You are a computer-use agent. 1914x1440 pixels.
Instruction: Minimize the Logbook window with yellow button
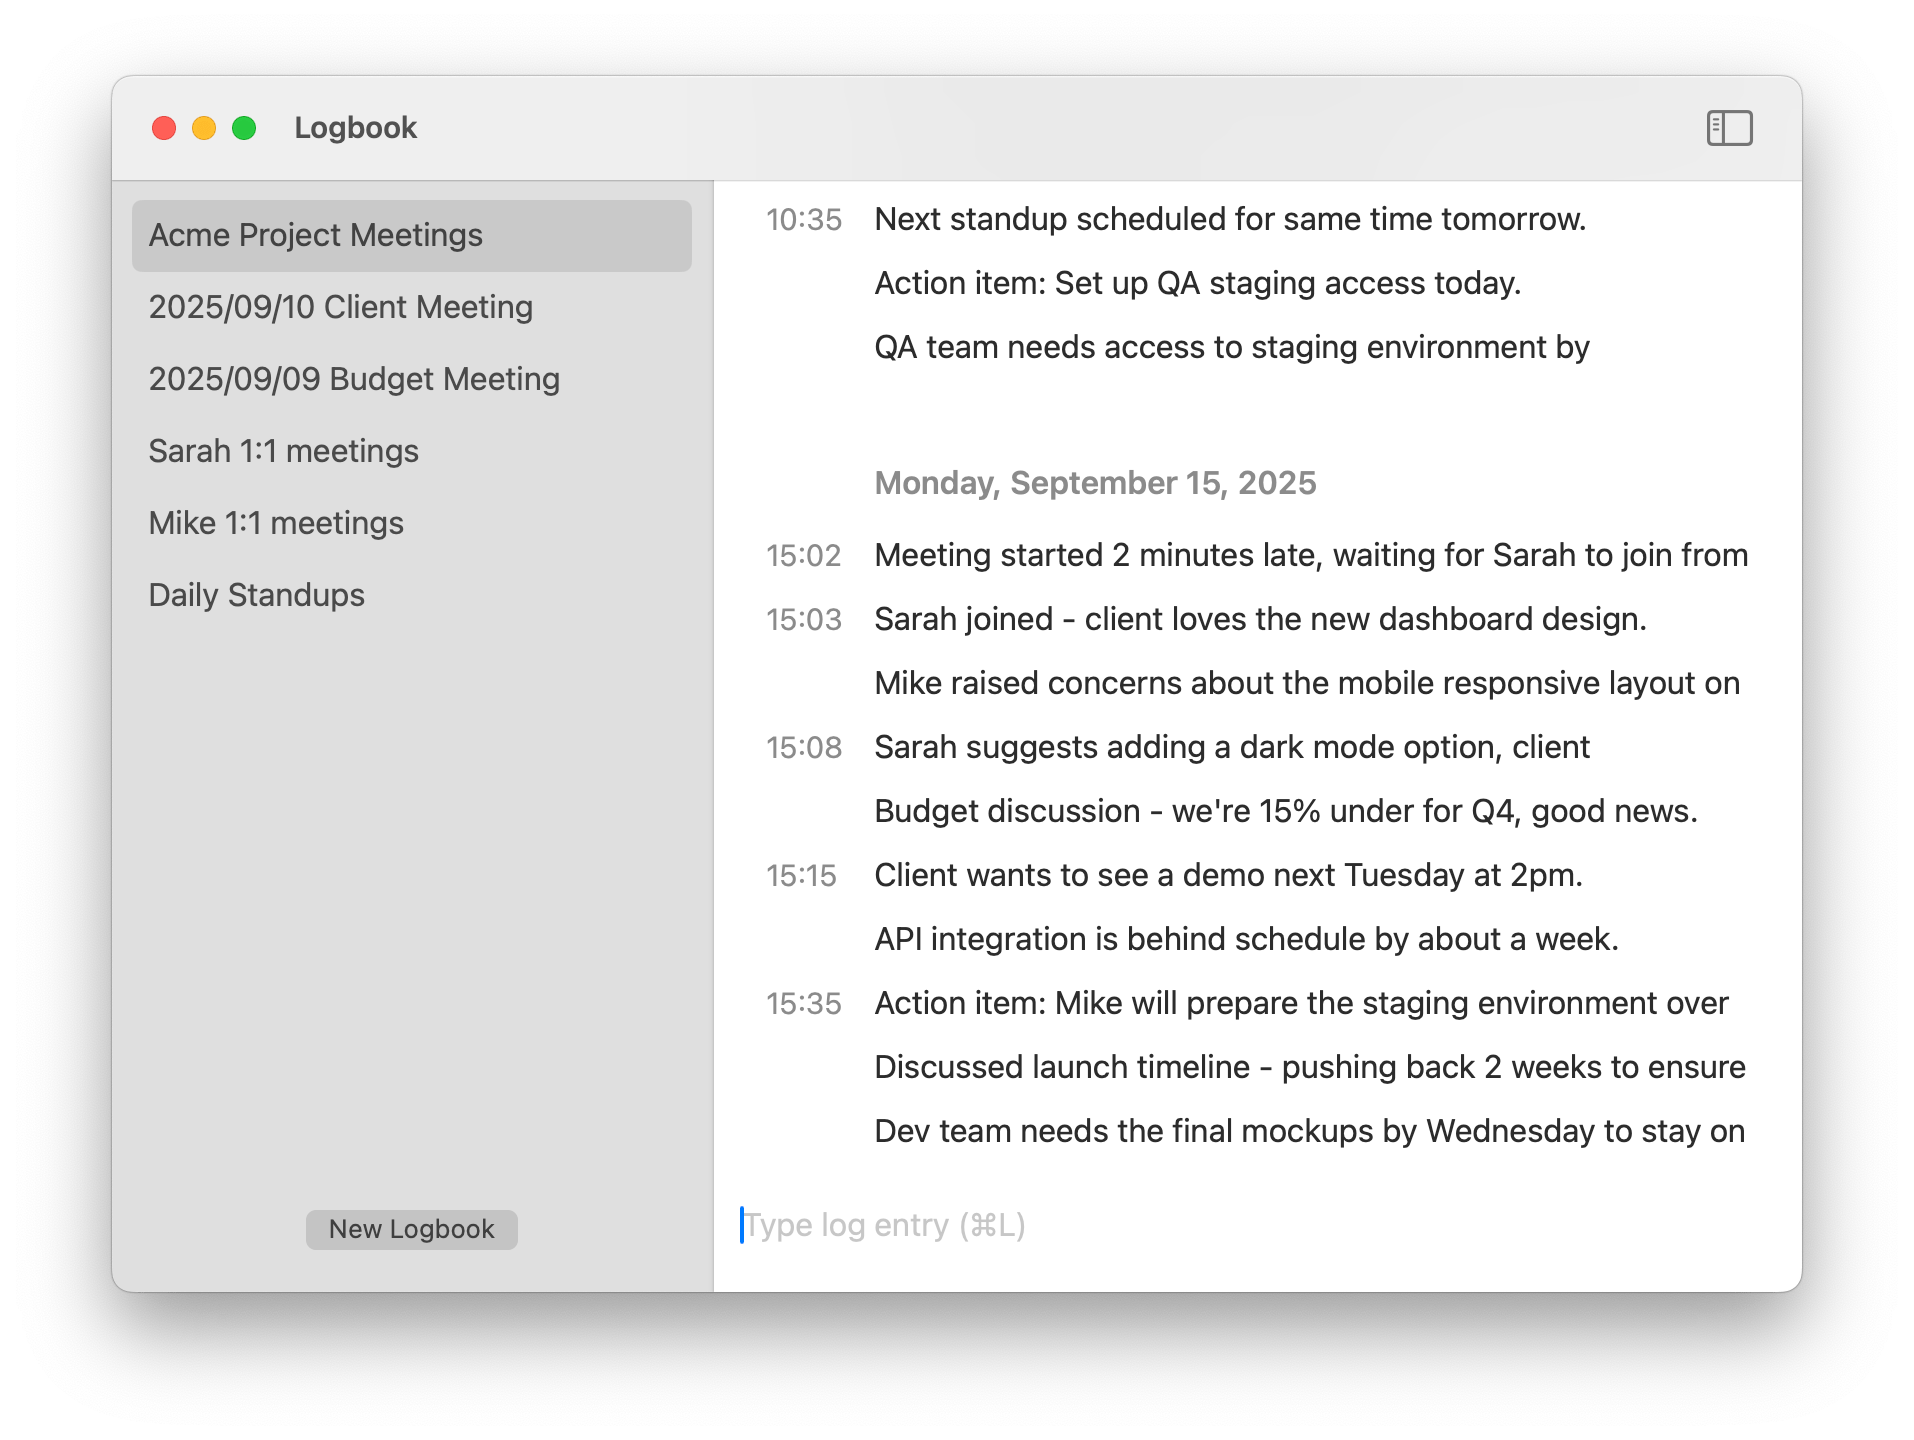click(x=204, y=128)
